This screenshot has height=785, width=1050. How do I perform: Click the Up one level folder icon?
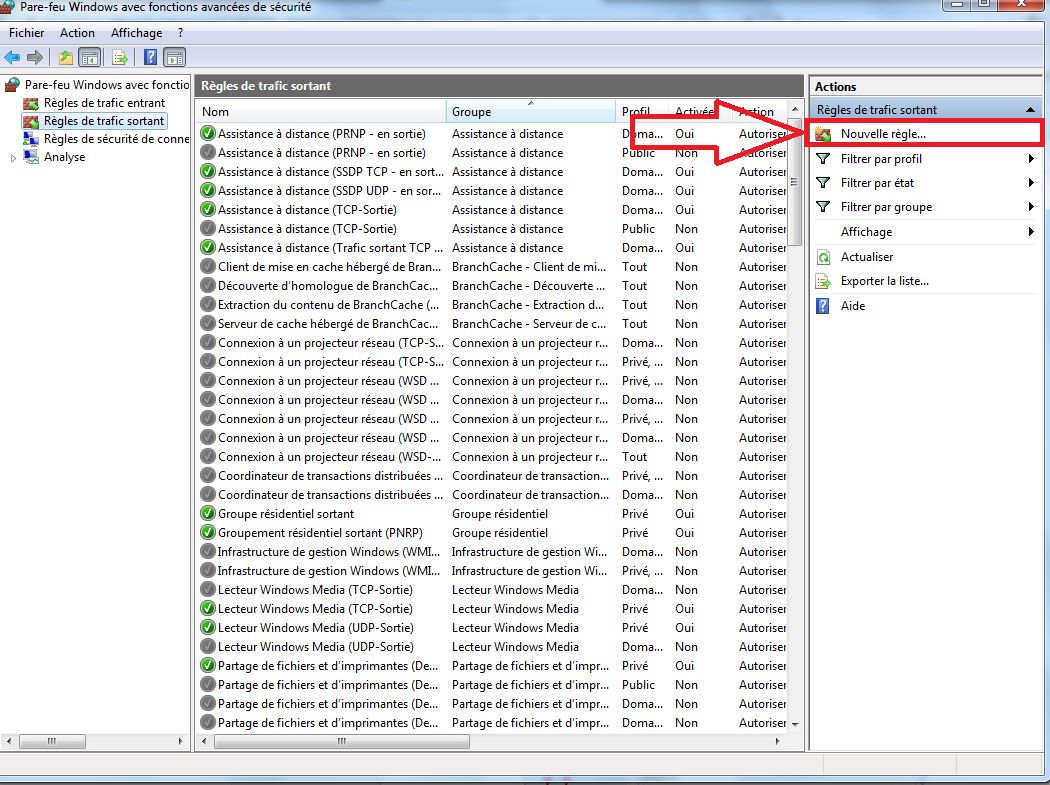pyautogui.click(x=66, y=58)
